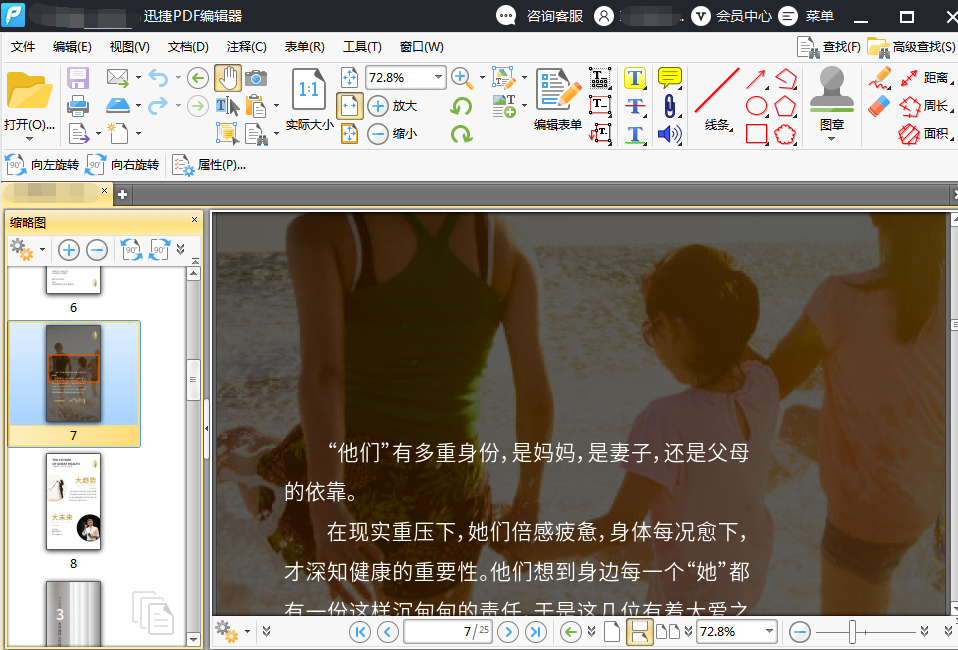958x650 pixels.
Task: Take a snapshot with the camera tool
Action: point(256,78)
